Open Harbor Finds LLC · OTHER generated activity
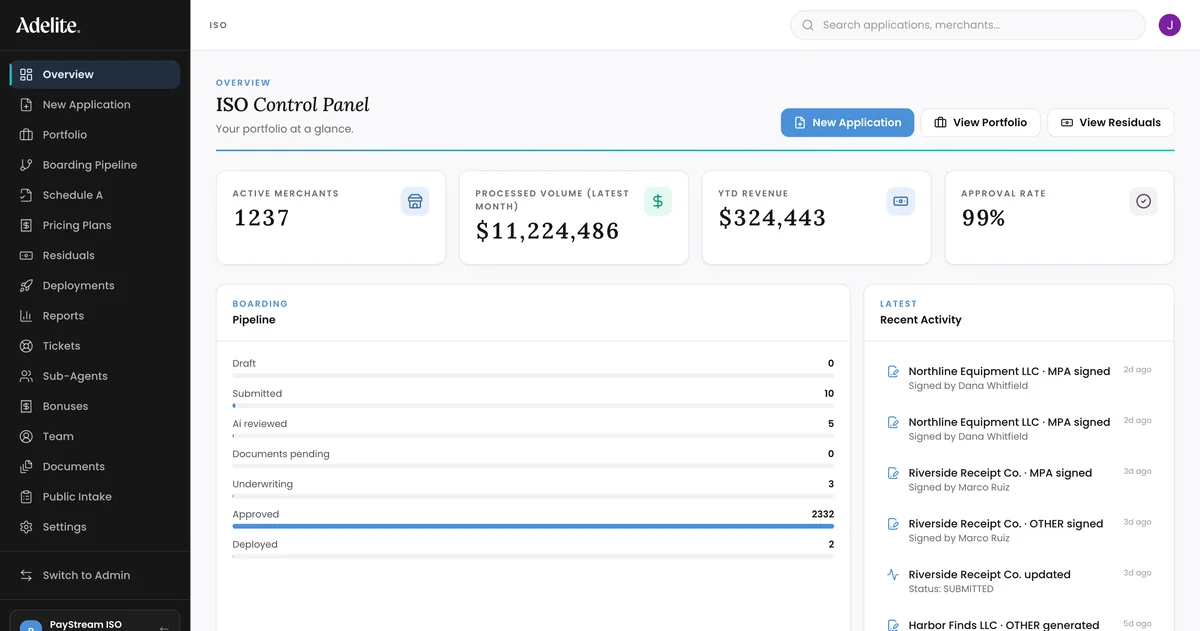Viewport: 1200px width, 631px height. point(1019,623)
